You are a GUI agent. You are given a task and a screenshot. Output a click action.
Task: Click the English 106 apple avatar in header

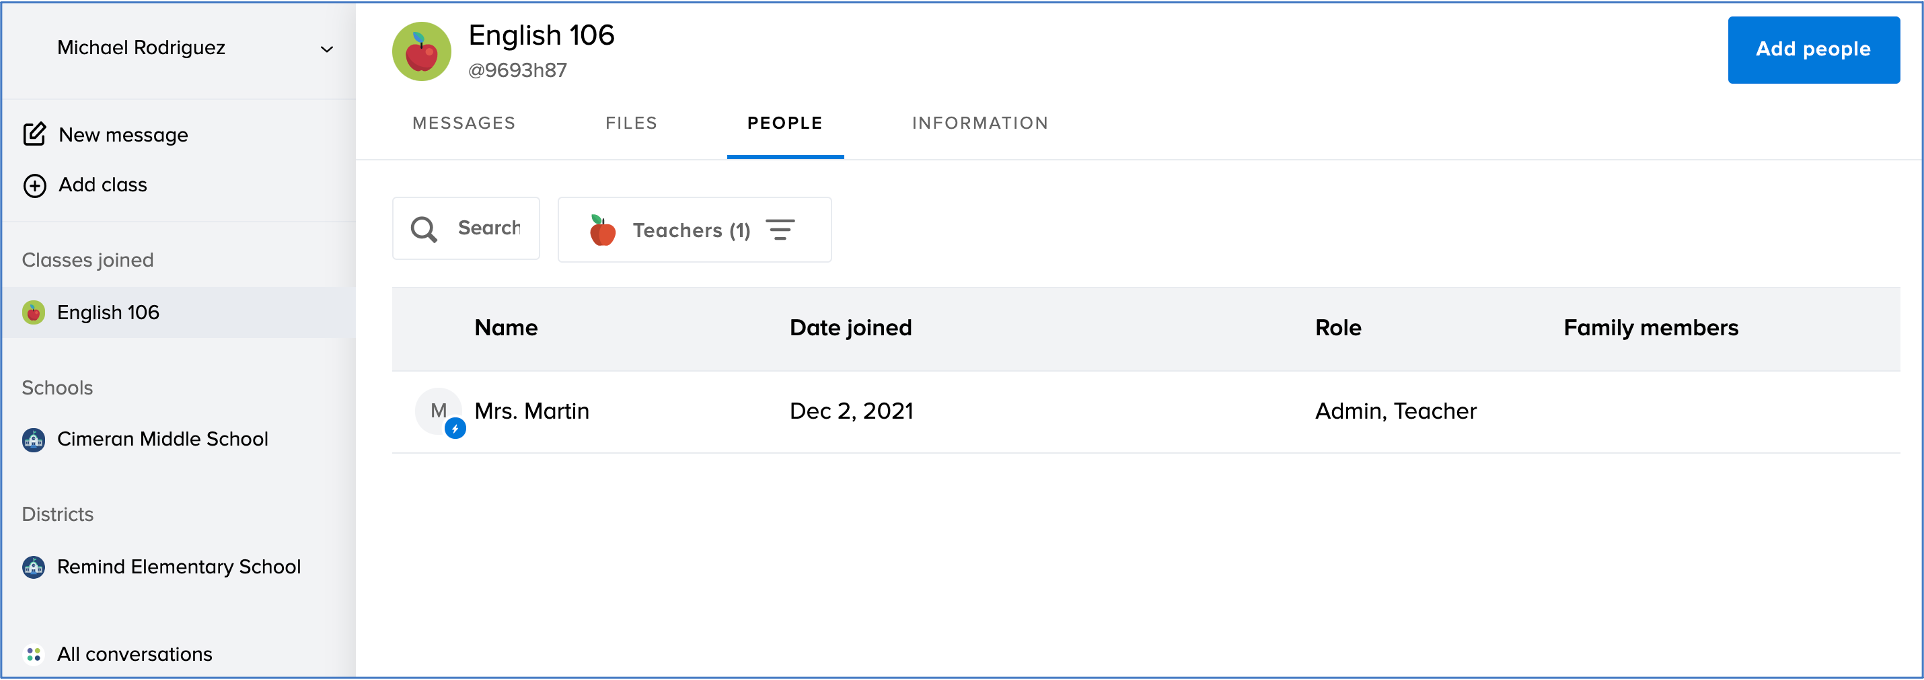421,52
